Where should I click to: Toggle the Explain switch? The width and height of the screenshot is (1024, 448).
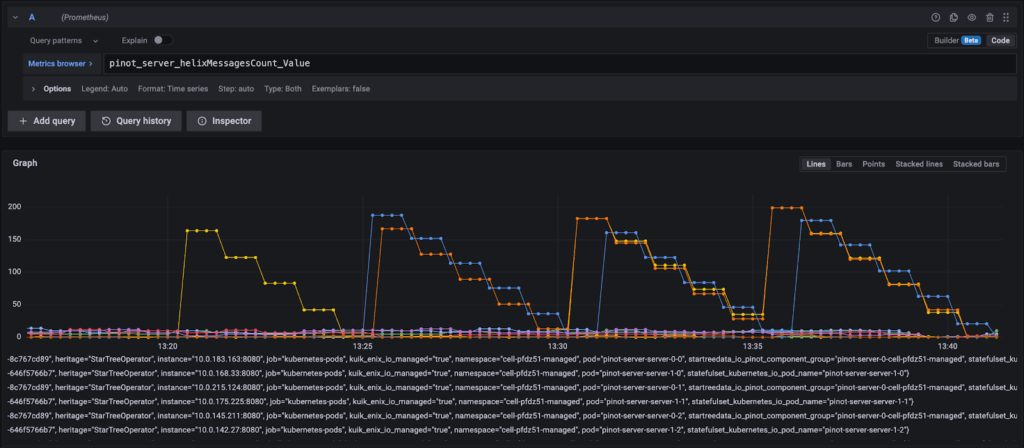pos(162,41)
